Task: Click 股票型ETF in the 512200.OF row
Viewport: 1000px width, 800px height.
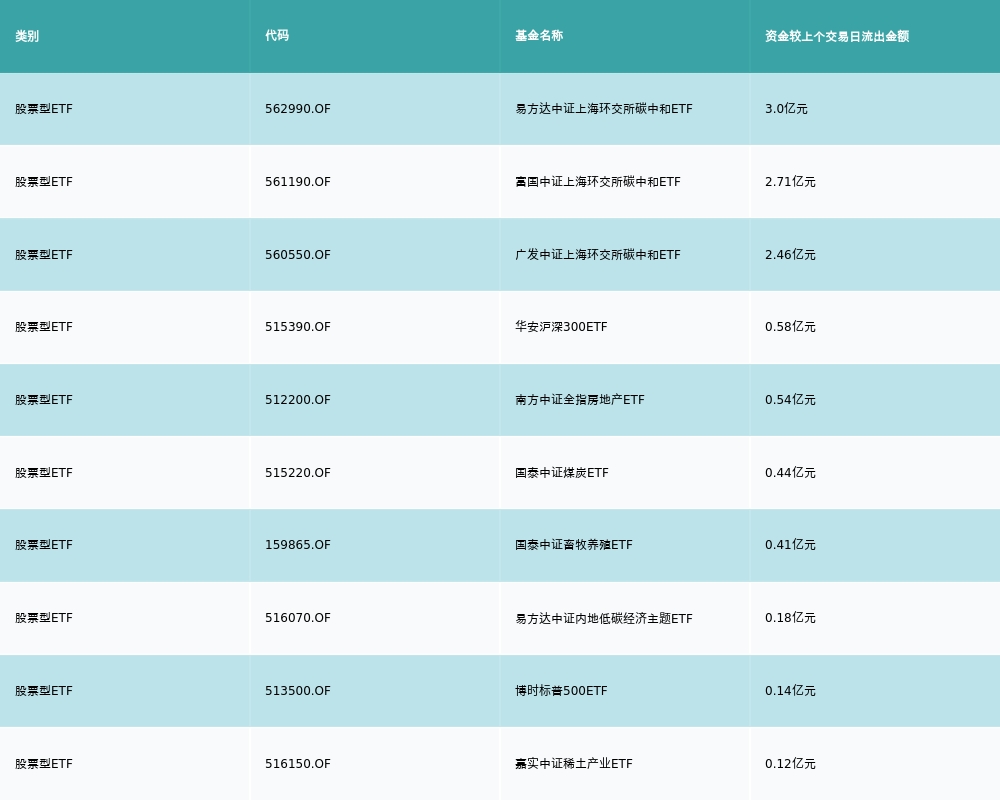Action: tap(44, 400)
